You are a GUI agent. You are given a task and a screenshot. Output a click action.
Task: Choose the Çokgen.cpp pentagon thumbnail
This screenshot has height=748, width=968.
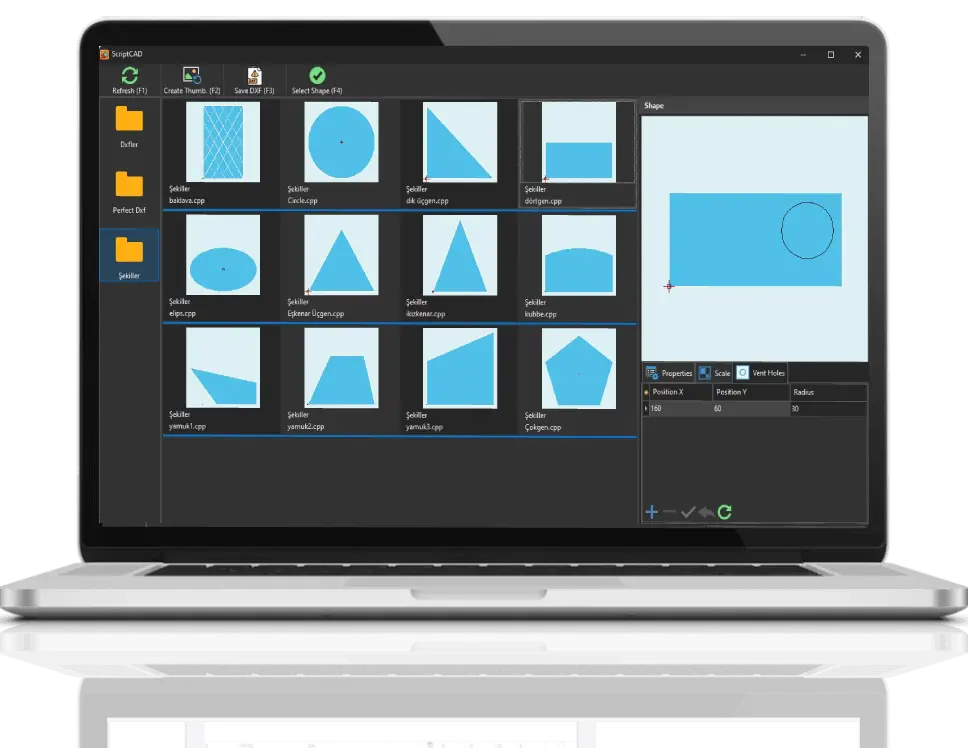coord(578,368)
